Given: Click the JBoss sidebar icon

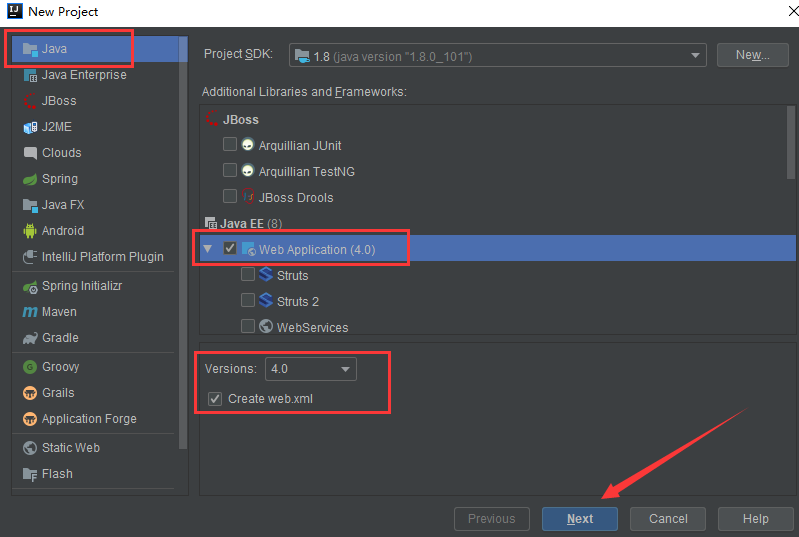Looking at the screenshot, I should (x=30, y=101).
